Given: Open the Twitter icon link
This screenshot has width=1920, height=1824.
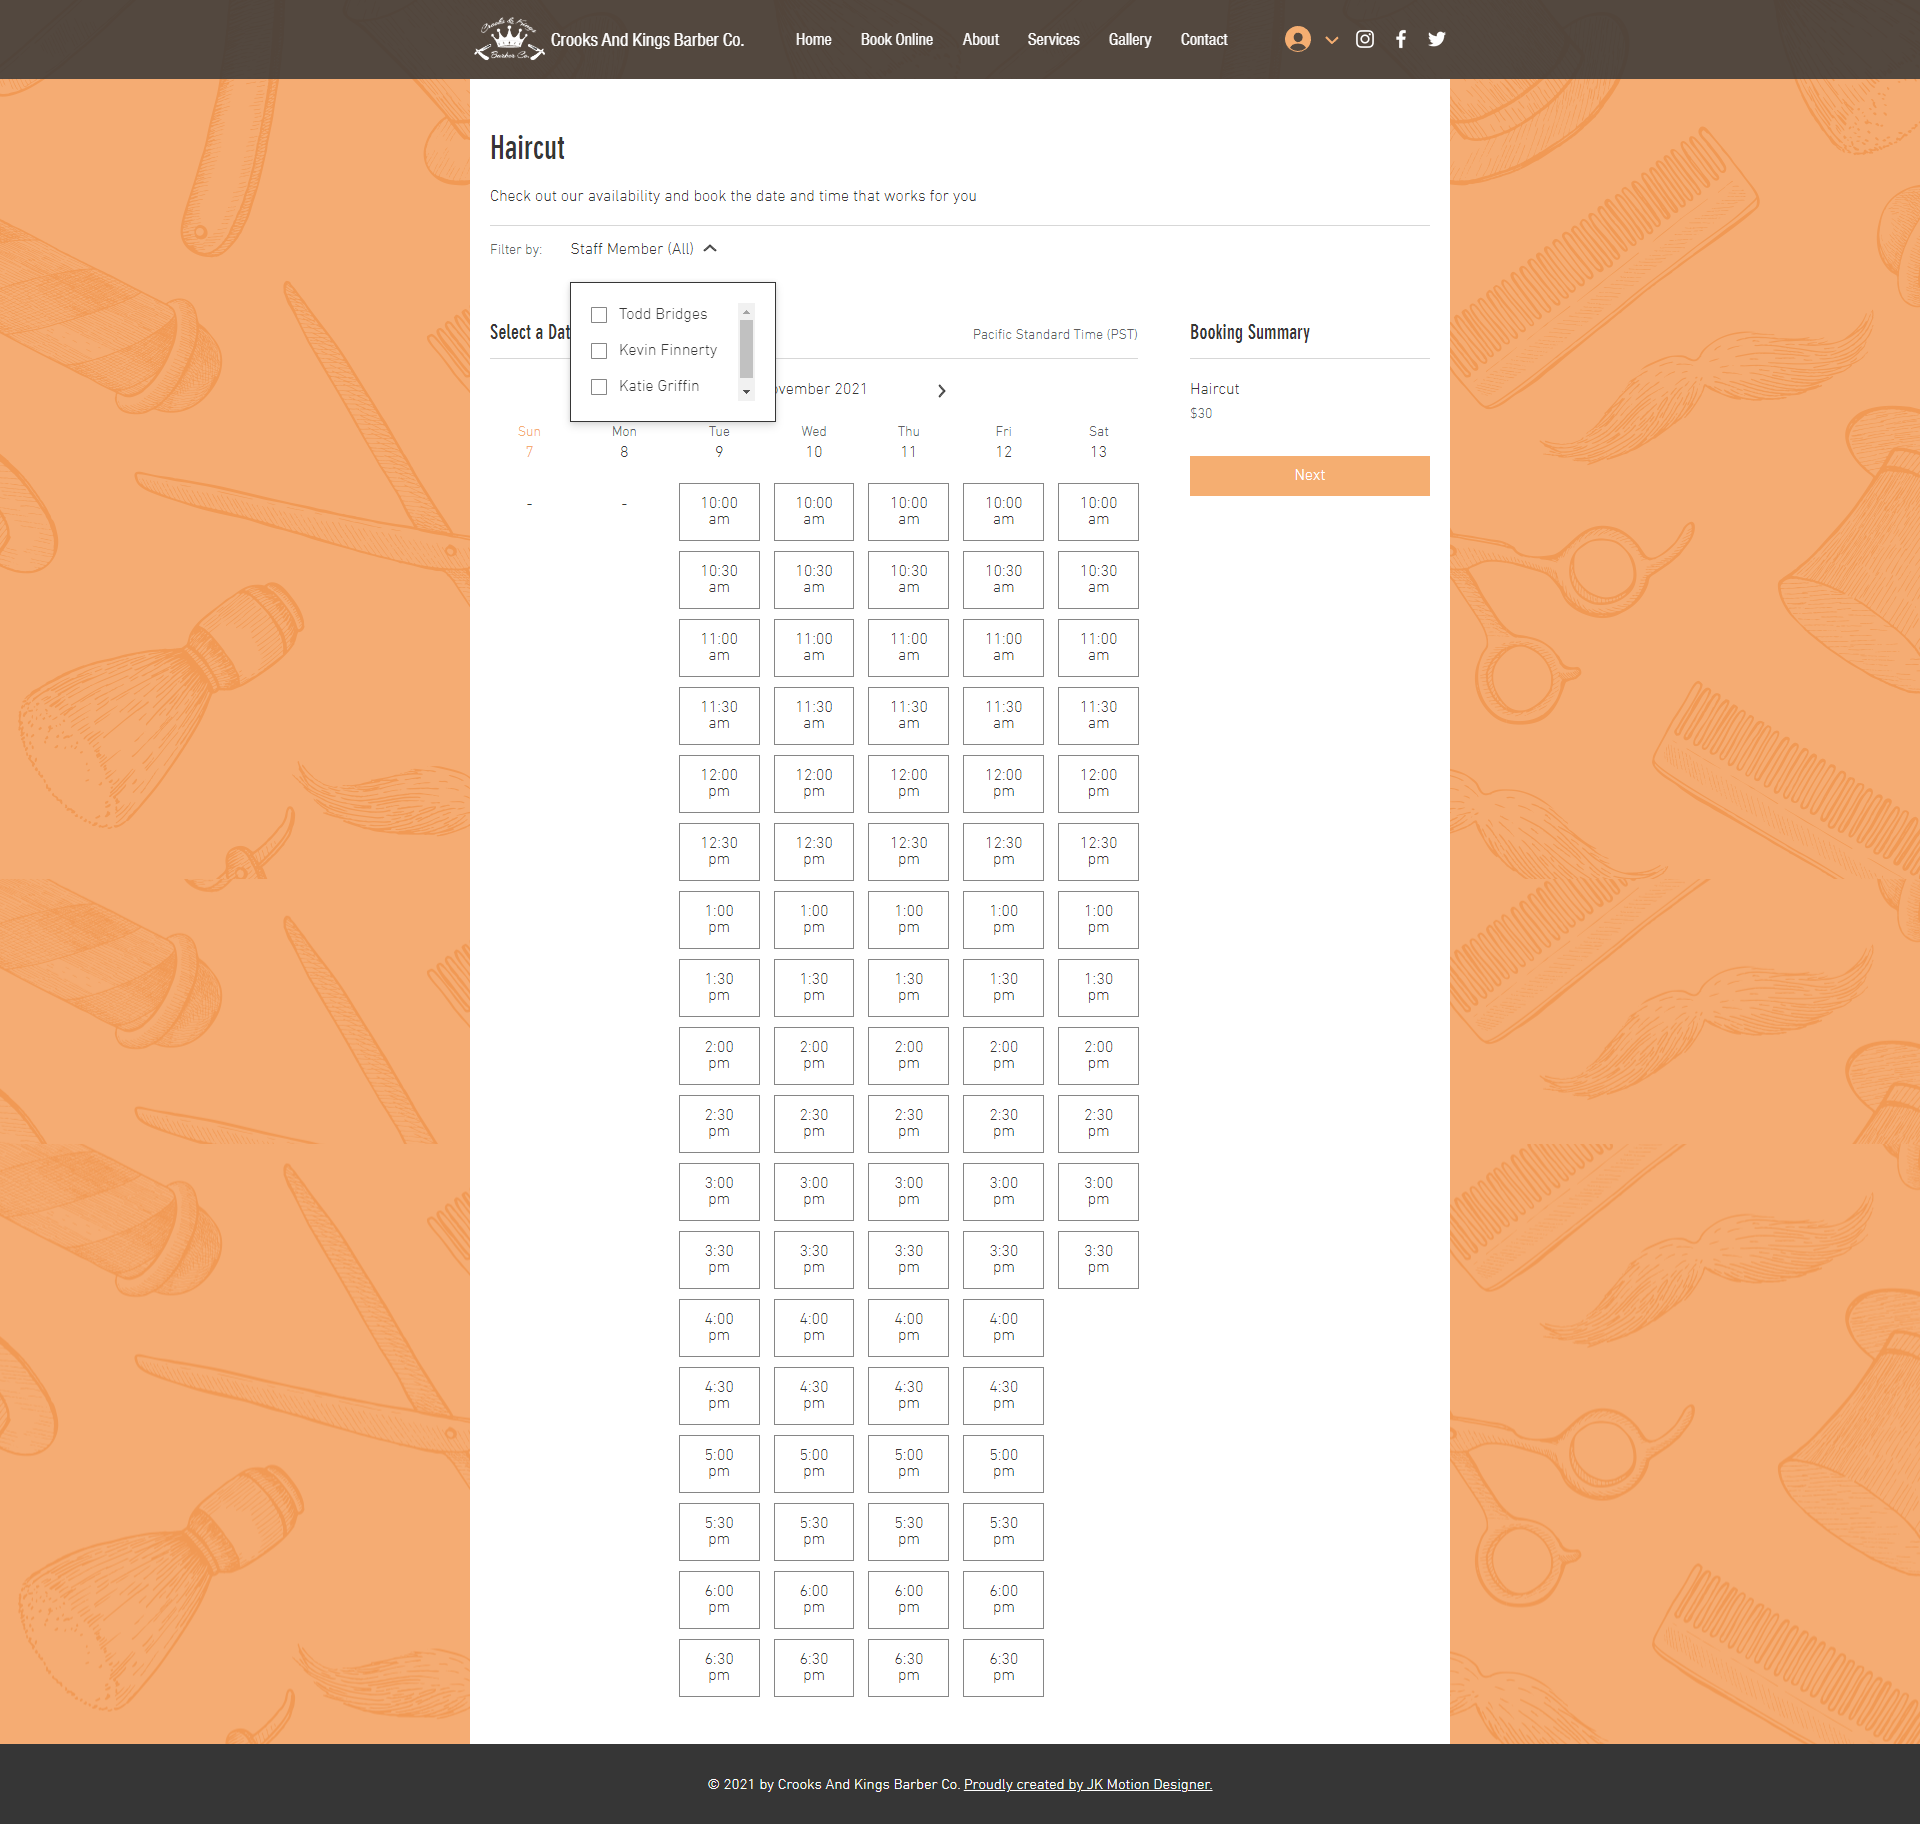Looking at the screenshot, I should [x=1436, y=39].
